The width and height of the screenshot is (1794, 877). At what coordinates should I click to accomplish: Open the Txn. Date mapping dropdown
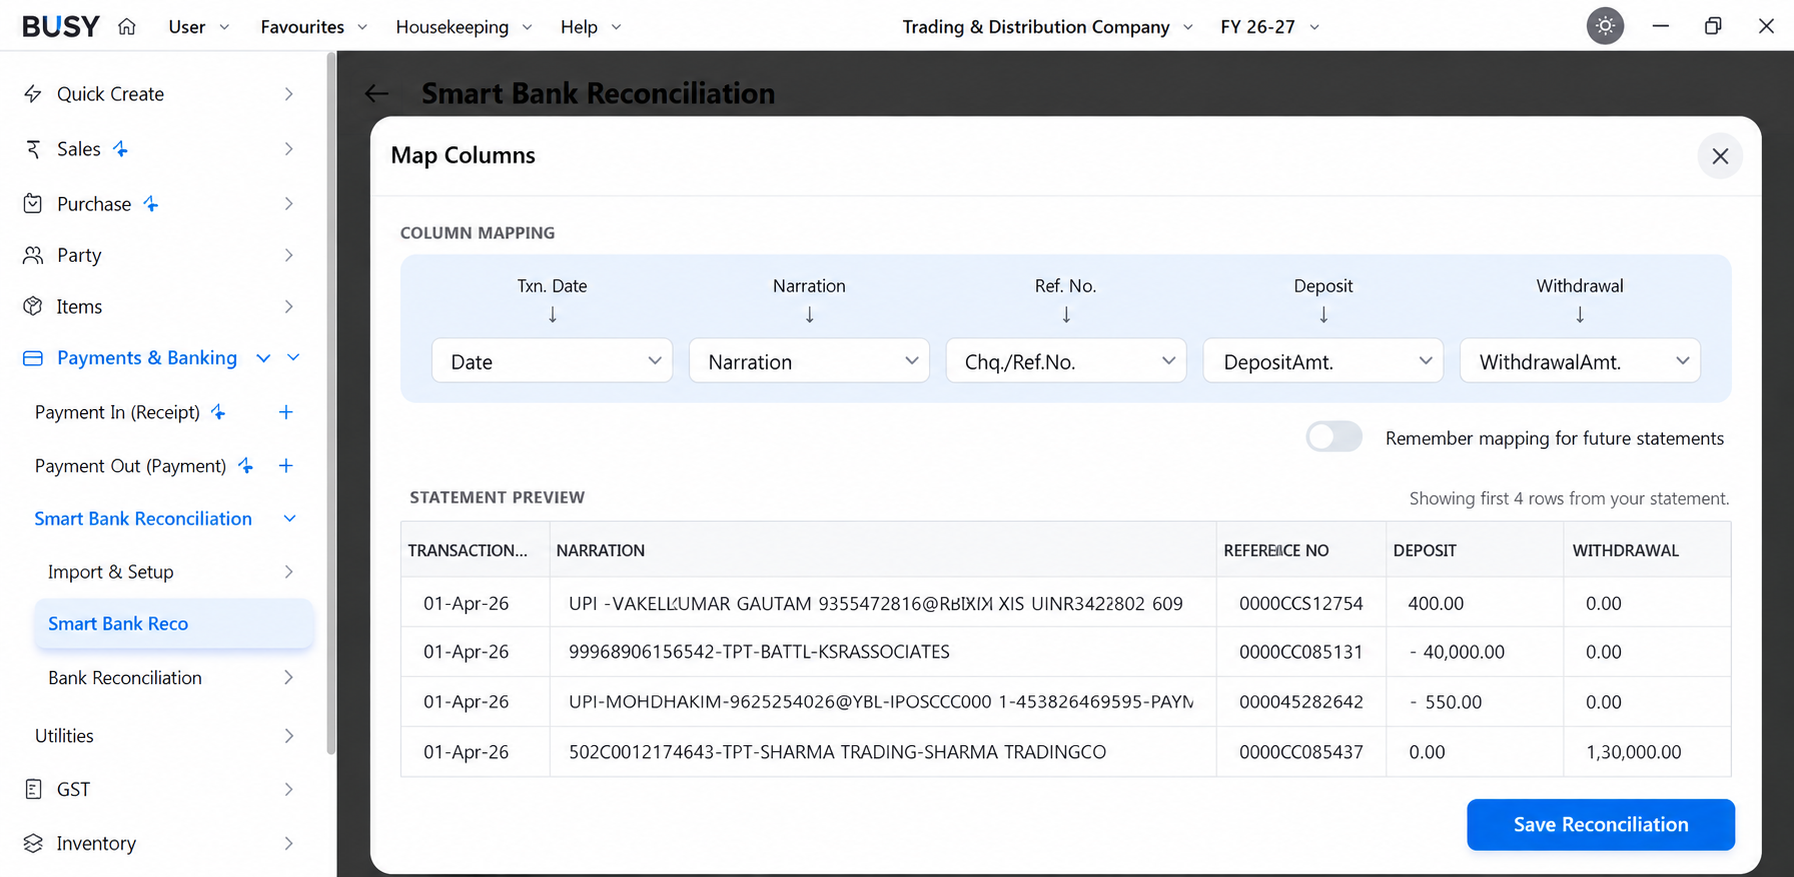click(x=552, y=361)
